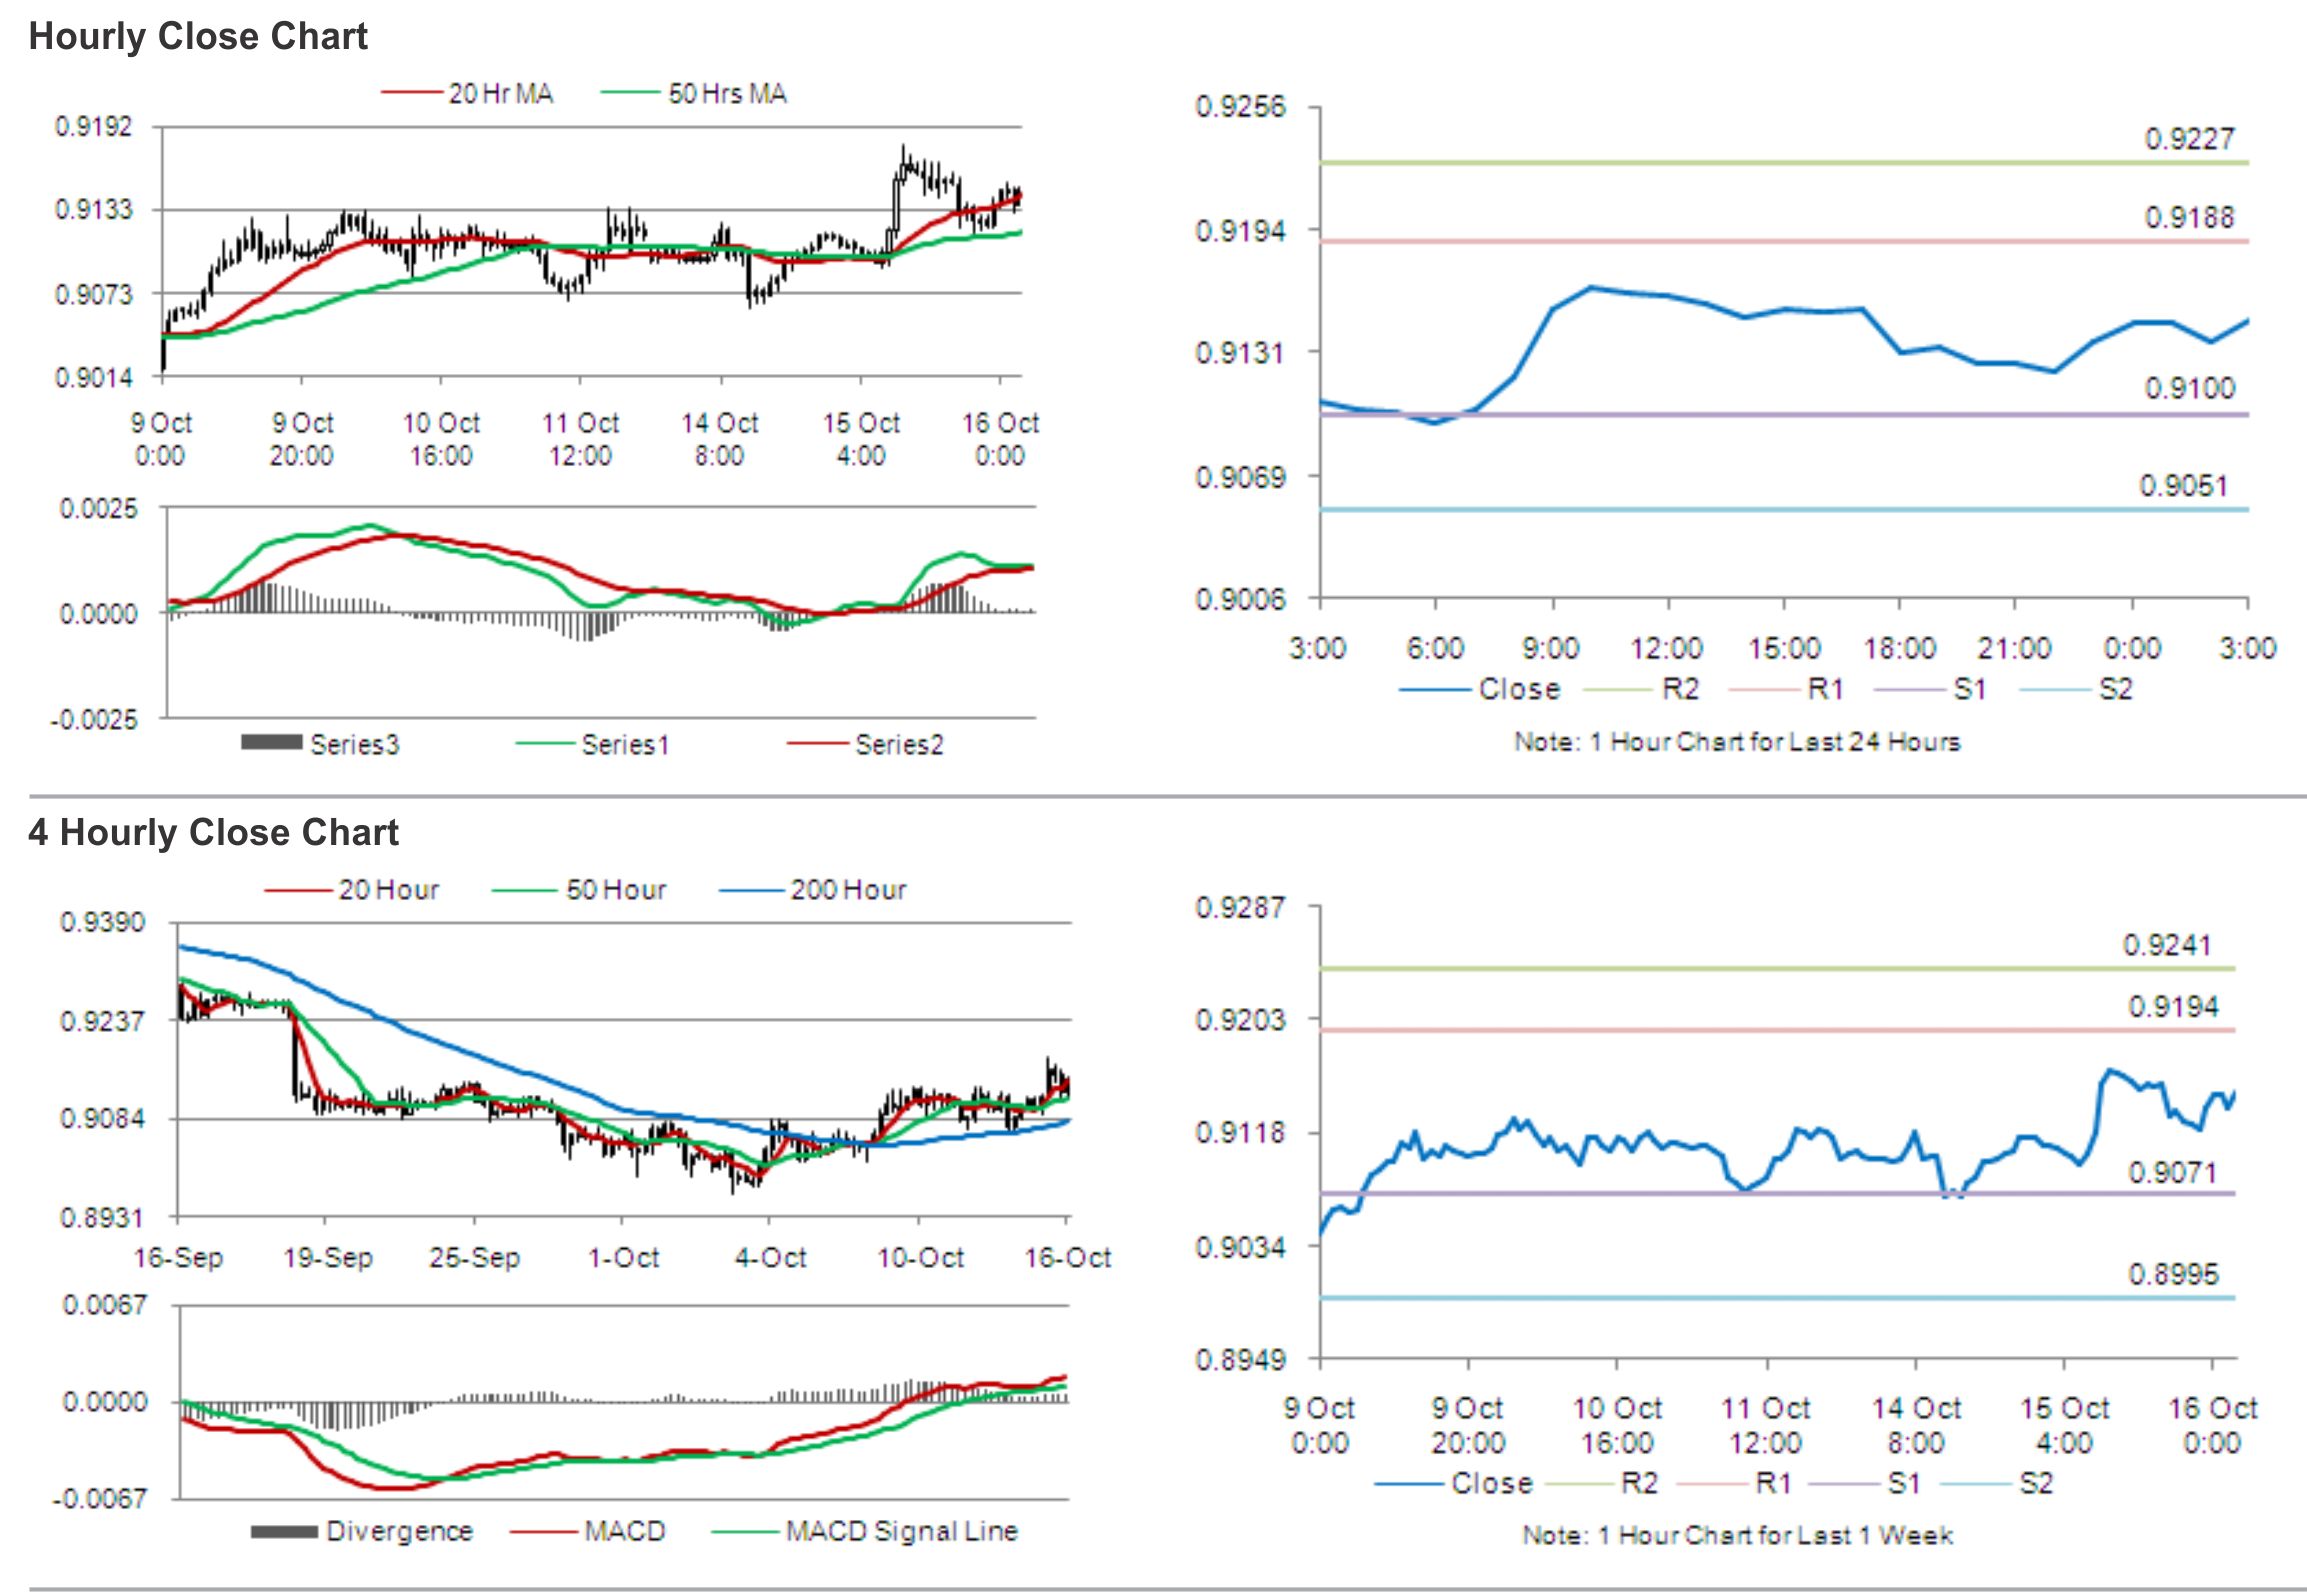Click the 10-Oct date label
The height and width of the screenshot is (1592, 2307).
[921, 1257]
